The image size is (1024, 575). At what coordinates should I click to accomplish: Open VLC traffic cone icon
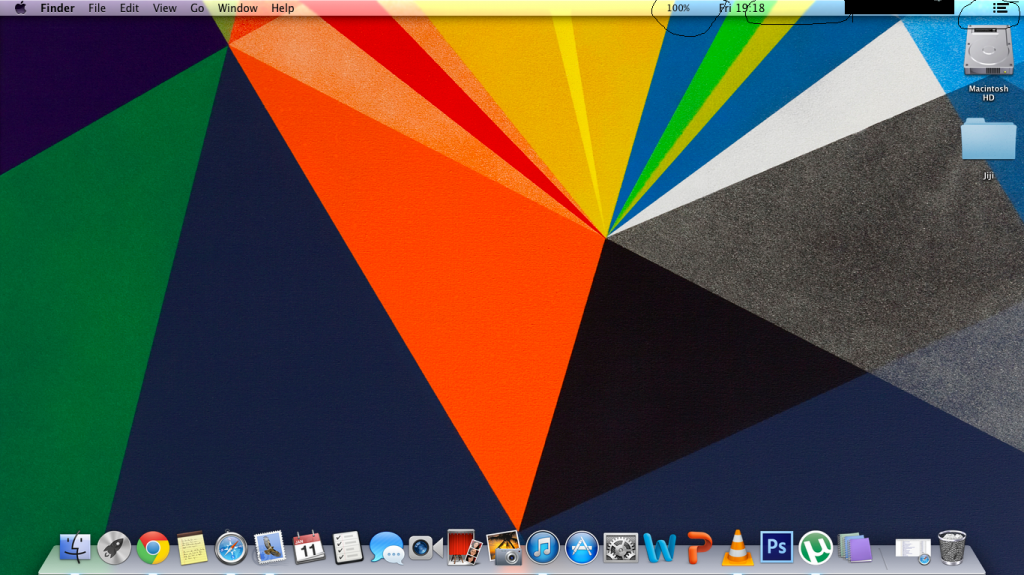(x=737, y=548)
